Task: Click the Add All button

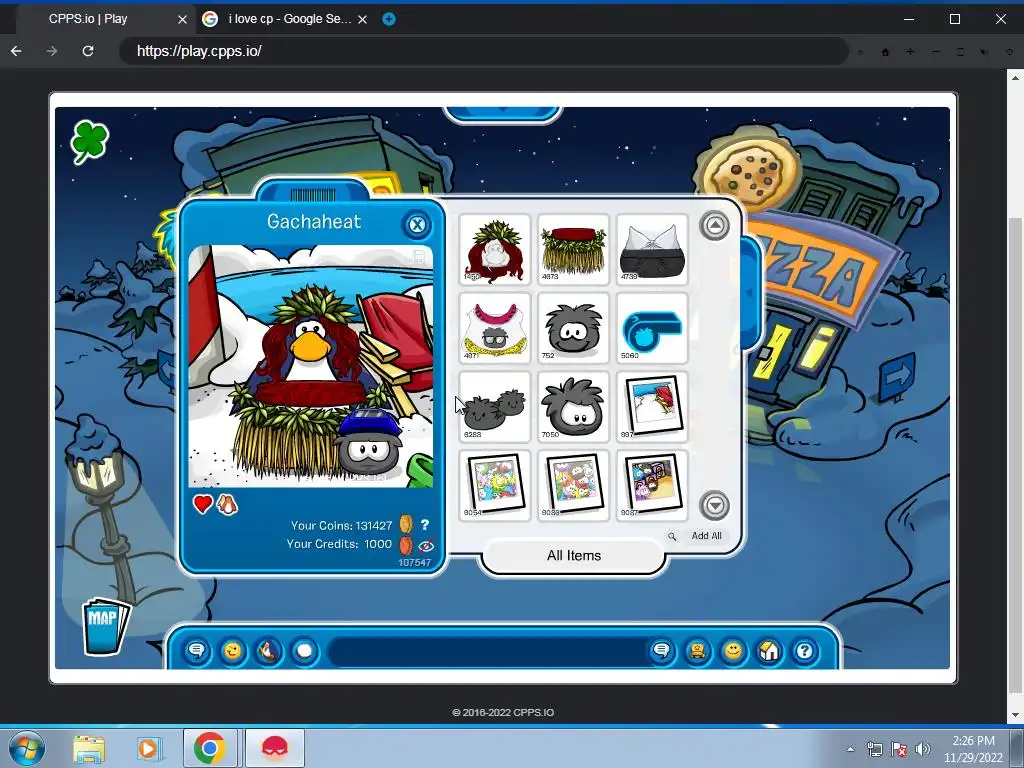Action: click(x=706, y=536)
